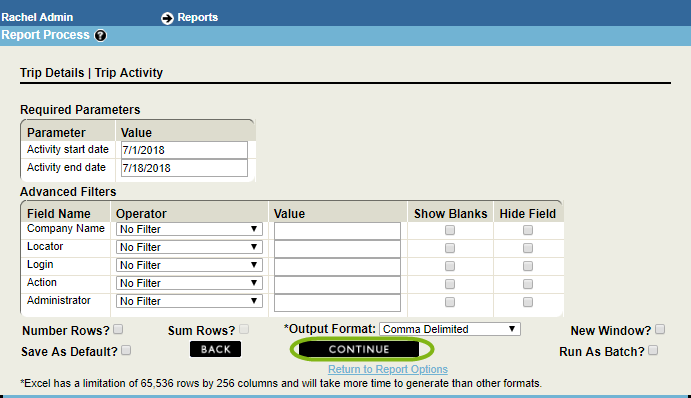Open the Reports menu item
This screenshot has width=691, height=398.
pos(197,17)
